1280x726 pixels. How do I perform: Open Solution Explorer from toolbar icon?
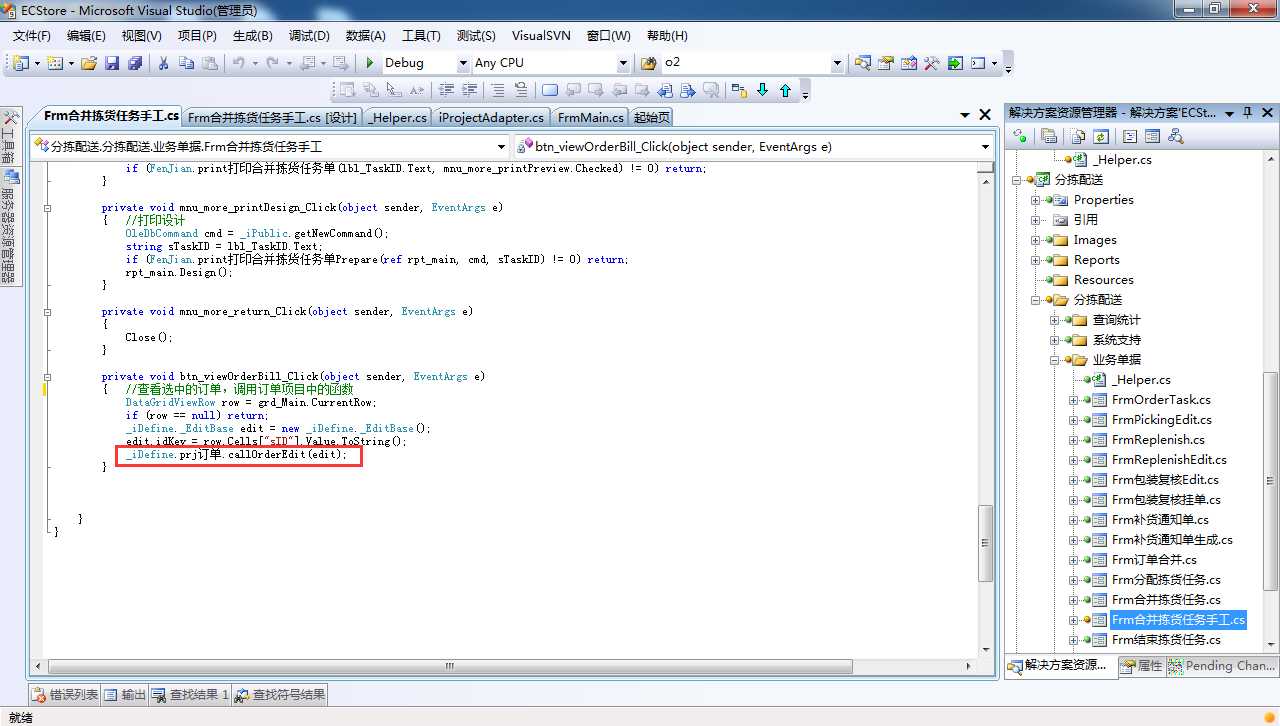[x=863, y=63]
